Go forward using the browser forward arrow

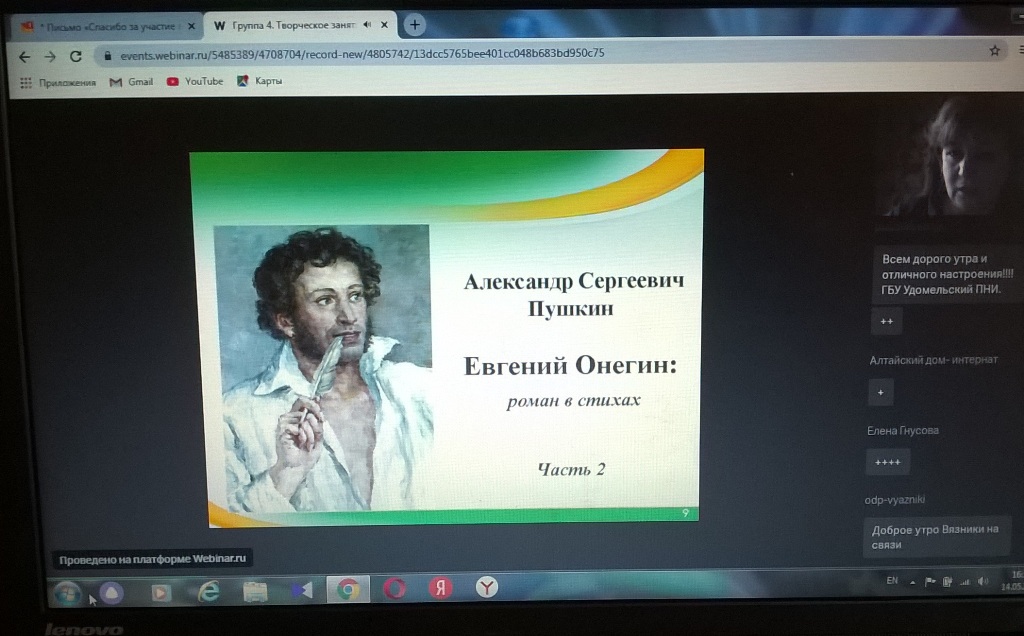[x=50, y=57]
